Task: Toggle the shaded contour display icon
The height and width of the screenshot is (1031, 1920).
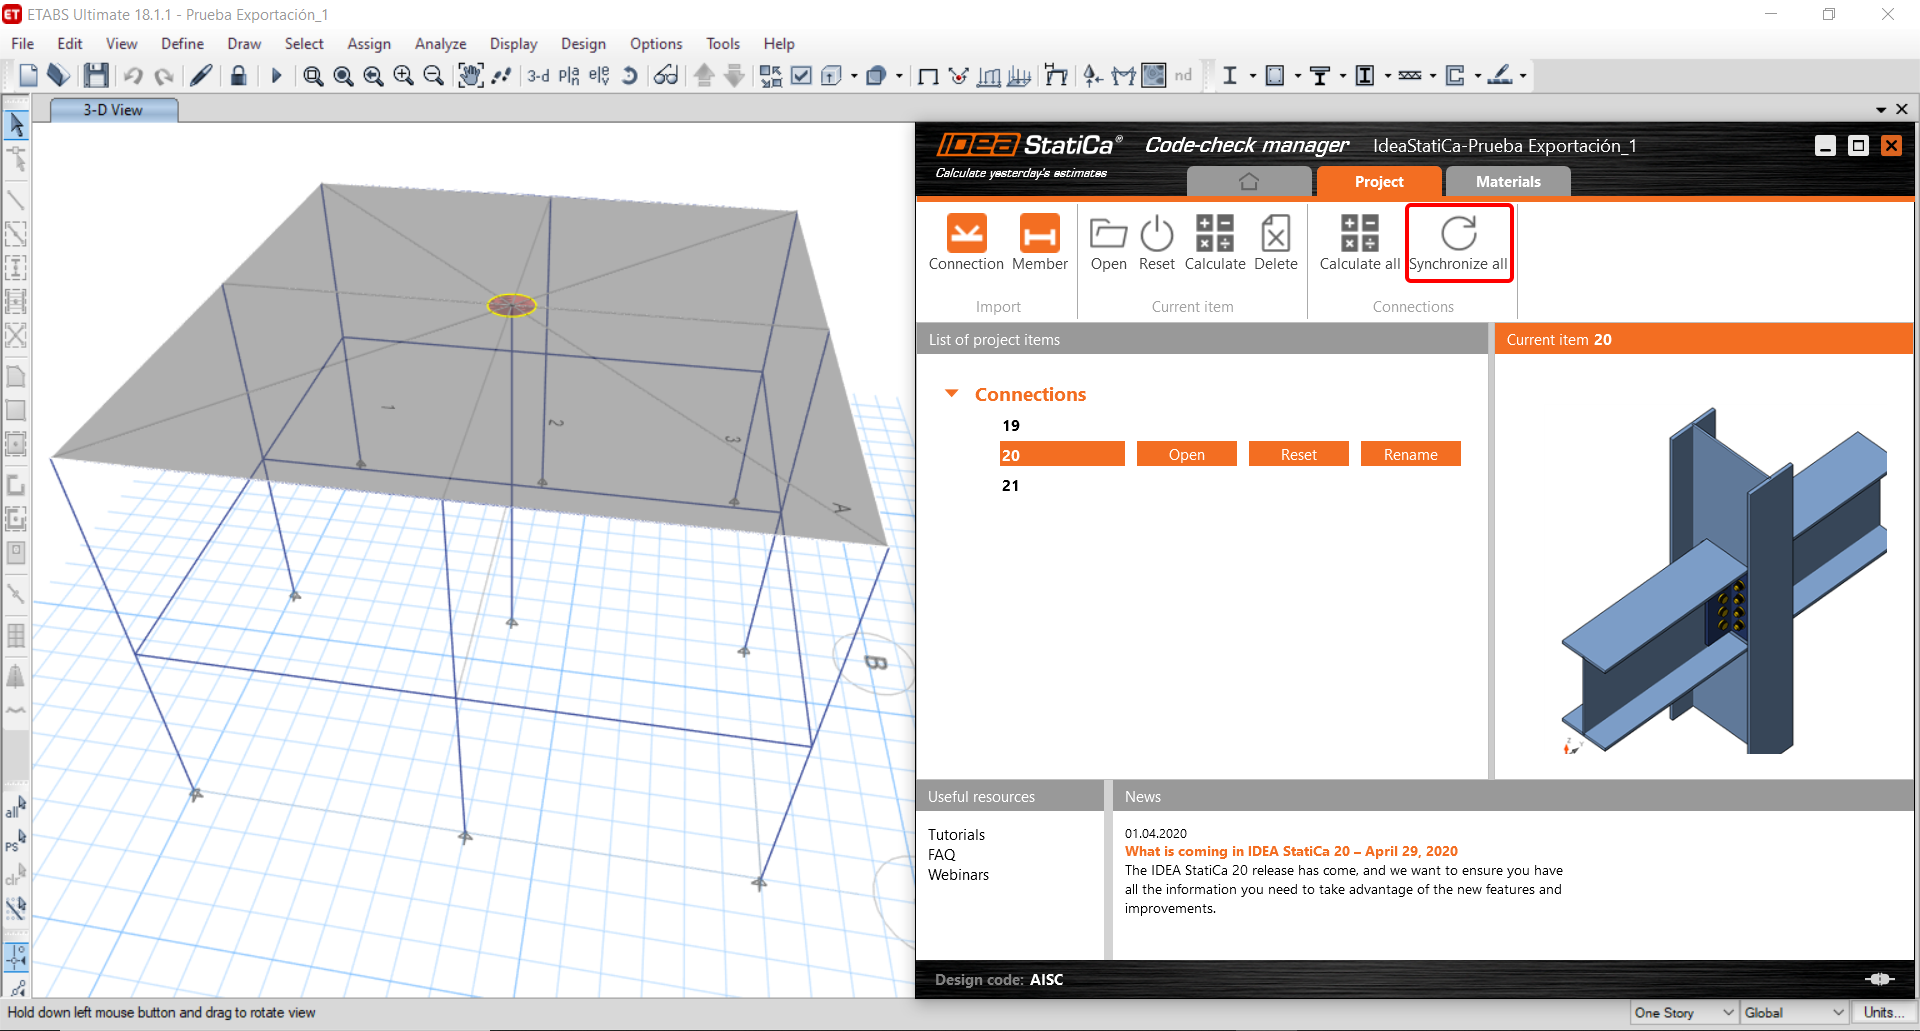Action: [1154, 76]
